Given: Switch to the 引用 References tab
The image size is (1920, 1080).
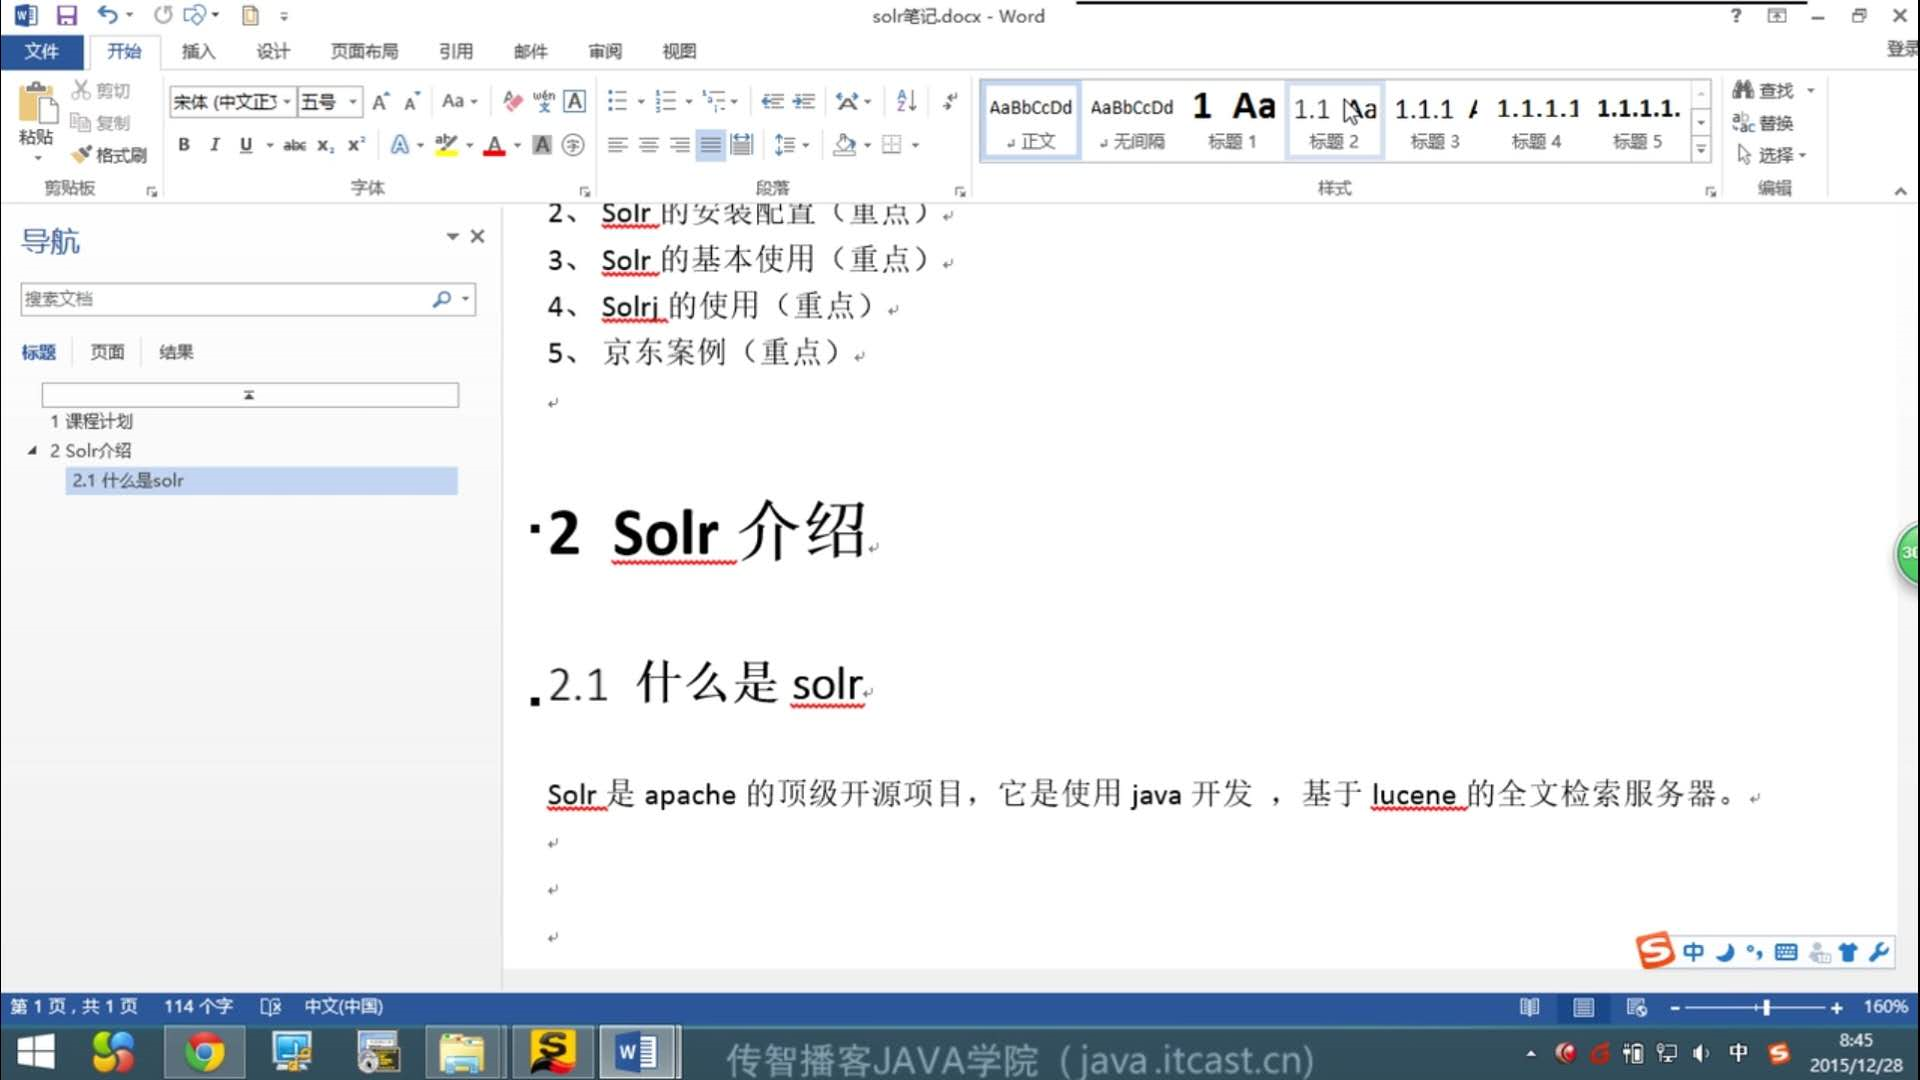Looking at the screenshot, I should (x=455, y=51).
